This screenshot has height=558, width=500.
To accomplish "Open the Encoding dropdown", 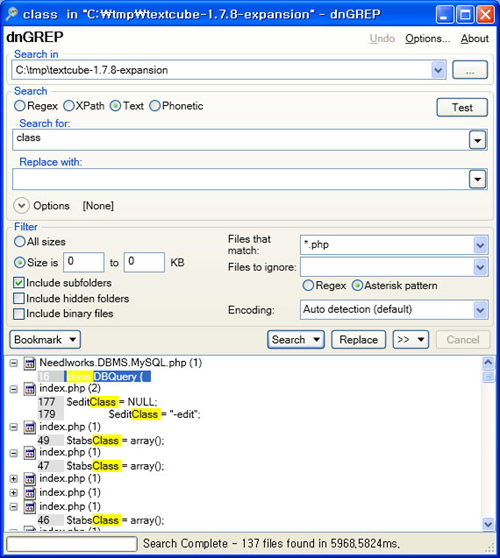I will point(480,310).
